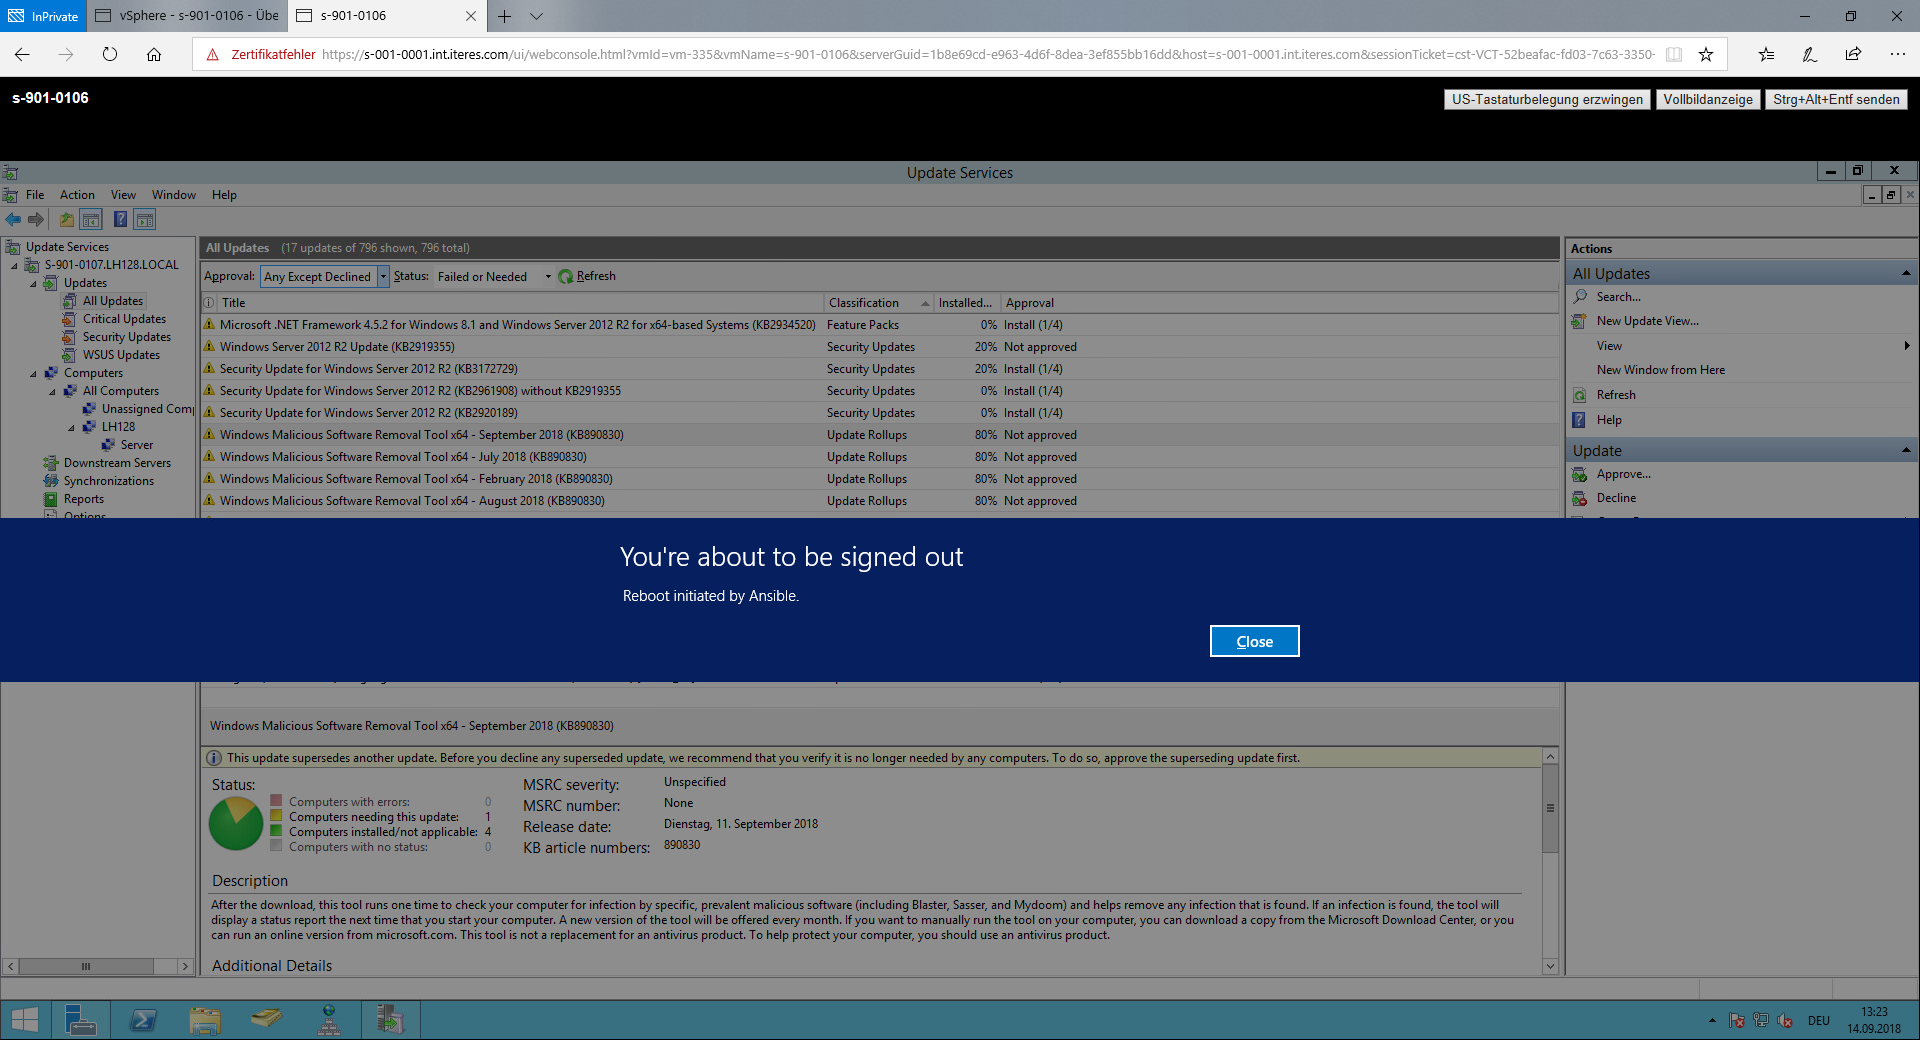Image resolution: width=1920 pixels, height=1040 pixels.
Task: Open Server Manager from taskbar
Action: (x=80, y=1020)
